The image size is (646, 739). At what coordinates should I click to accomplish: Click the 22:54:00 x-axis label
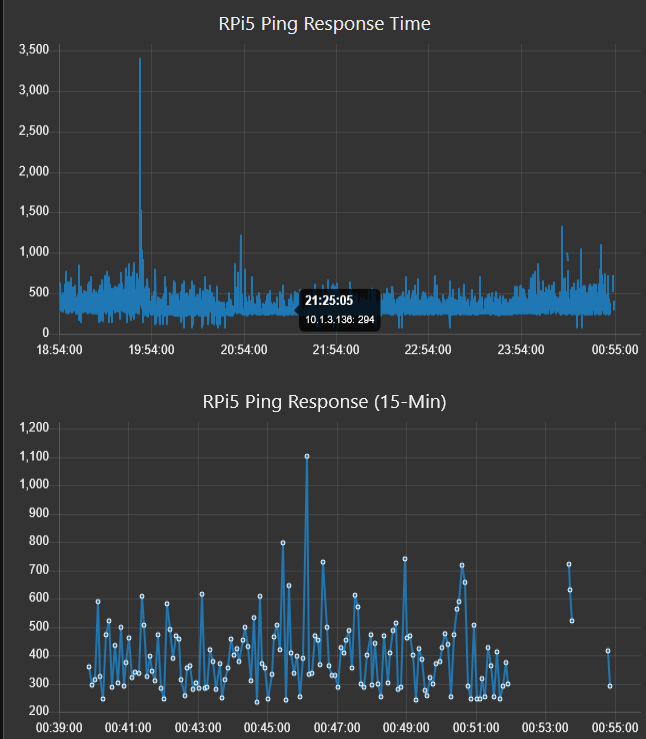pyautogui.click(x=427, y=350)
